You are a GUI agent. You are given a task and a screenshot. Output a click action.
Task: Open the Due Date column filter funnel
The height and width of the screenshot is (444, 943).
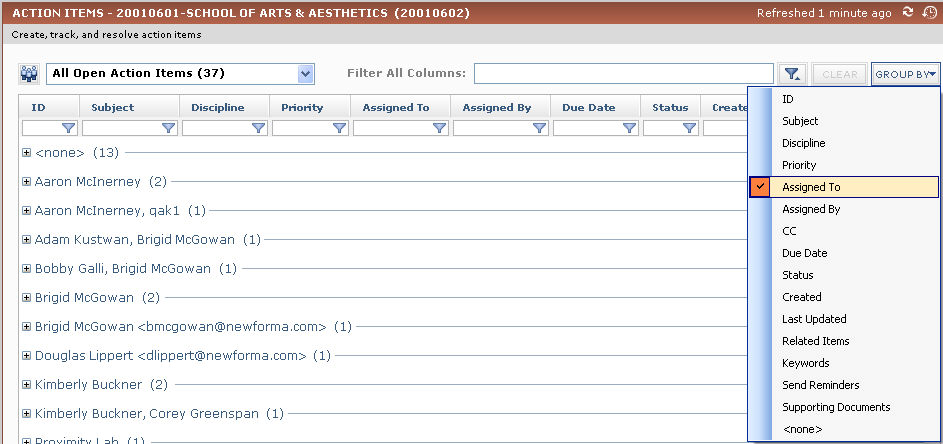629,128
